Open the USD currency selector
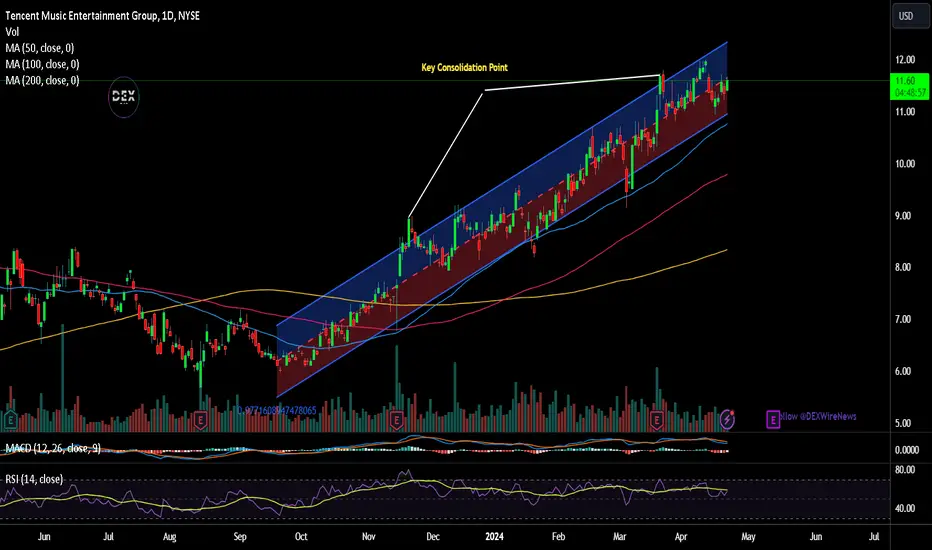The width and height of the screenshot is (932, 550). click(911, 15)
